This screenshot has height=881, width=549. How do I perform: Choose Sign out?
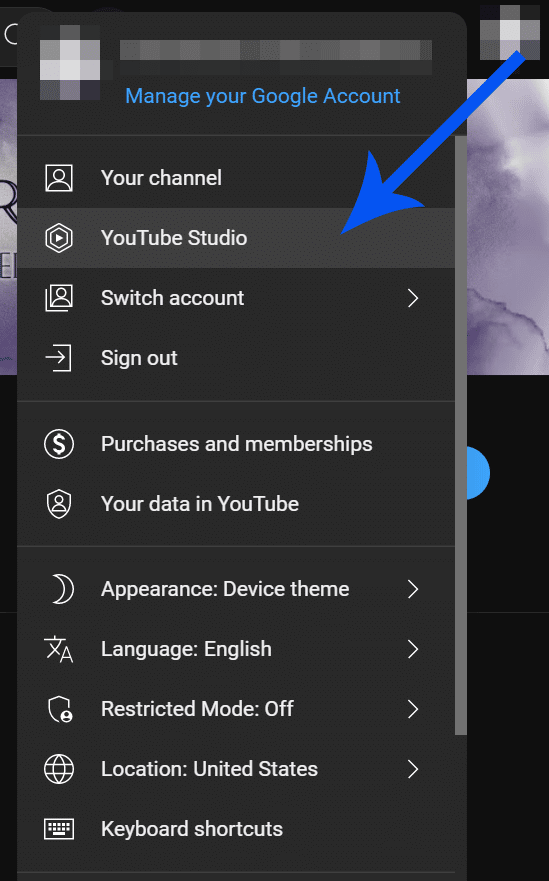(x=236, y=358)
